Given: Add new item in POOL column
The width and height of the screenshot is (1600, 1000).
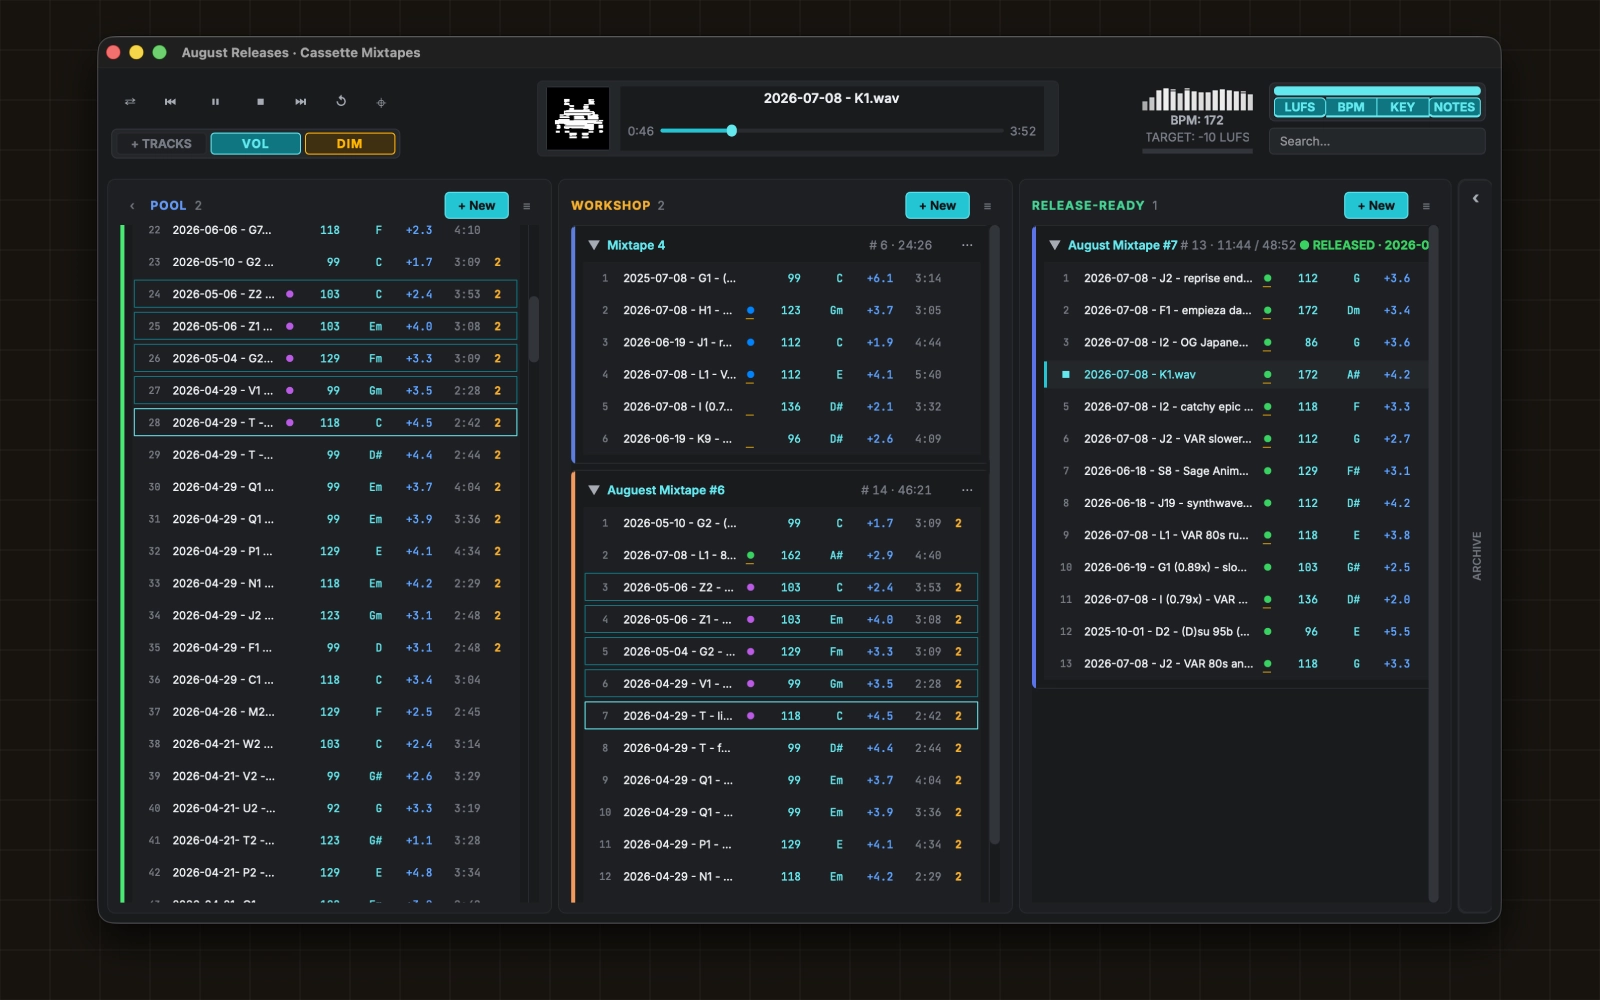Looking at the screenshot, I should [476, 206].
